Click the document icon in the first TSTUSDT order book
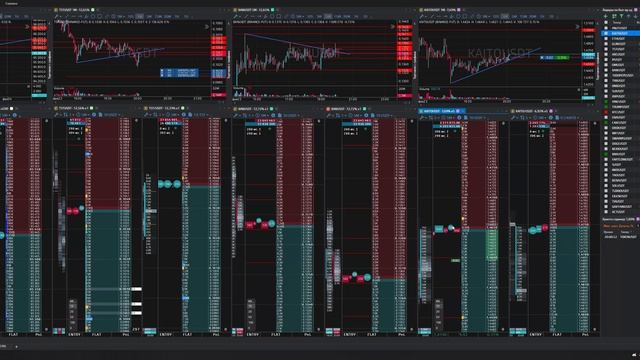The width and height of the screenshot is (640, 360). tap(101, 115)
